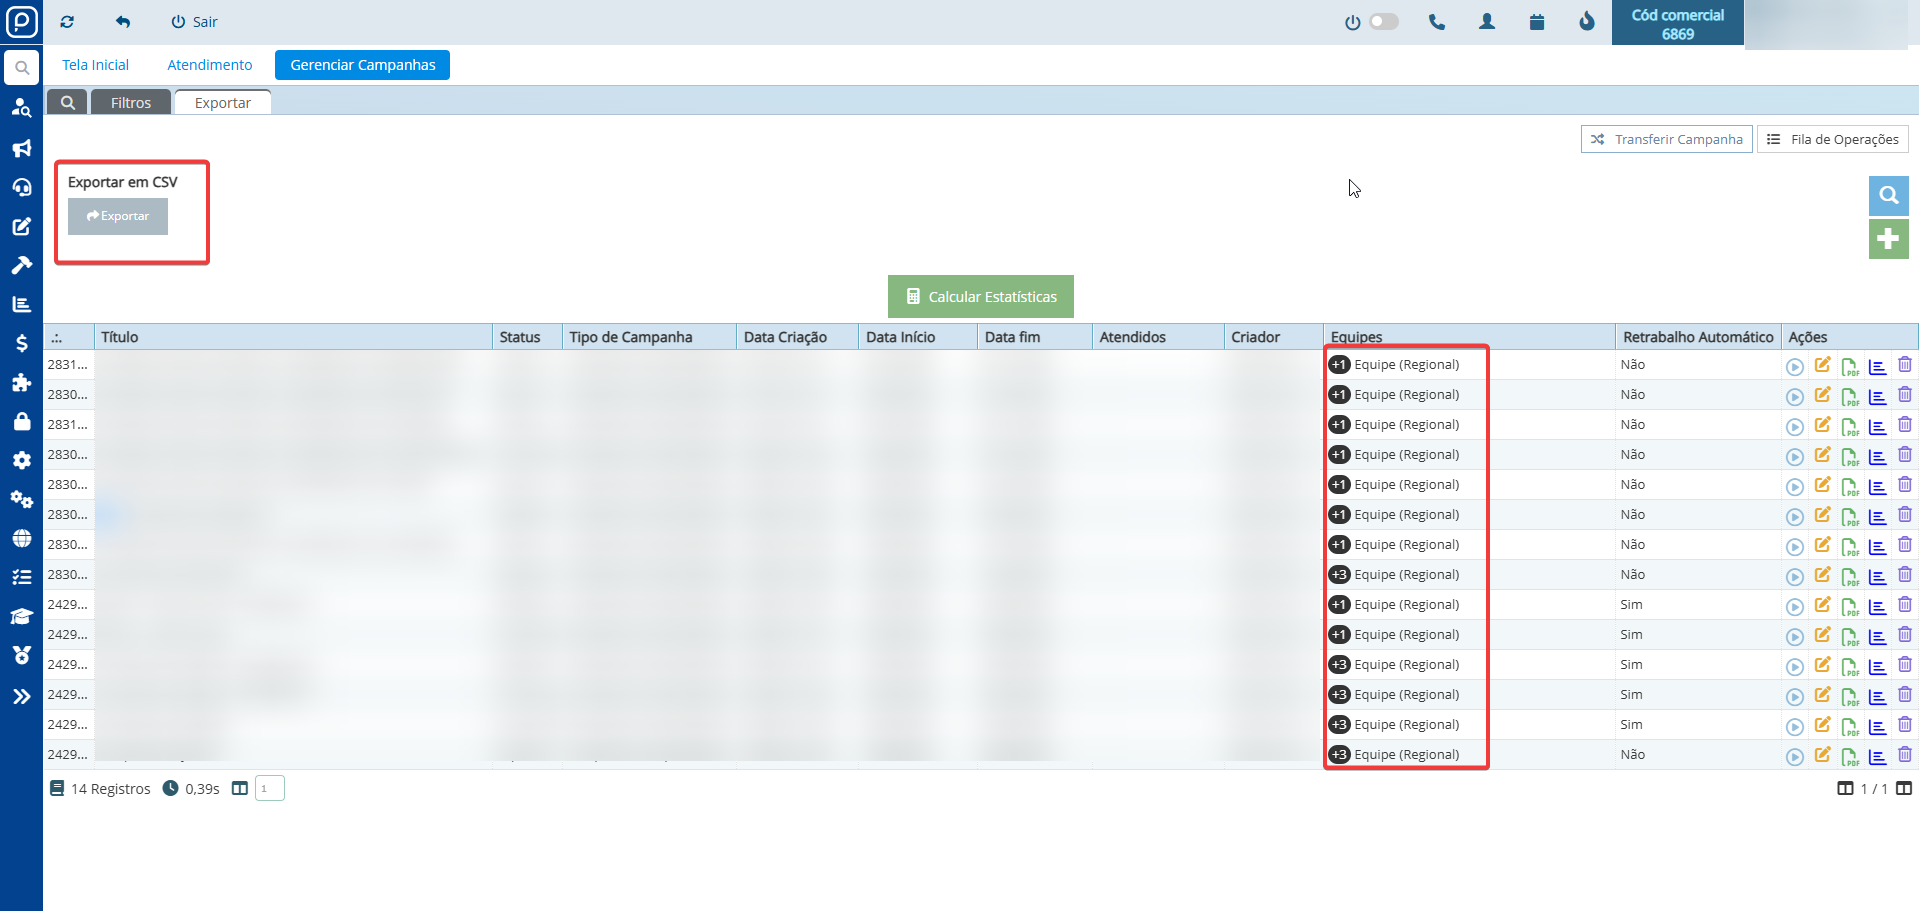Expand sidebar with double chevron icon

[x=21, y=697]
